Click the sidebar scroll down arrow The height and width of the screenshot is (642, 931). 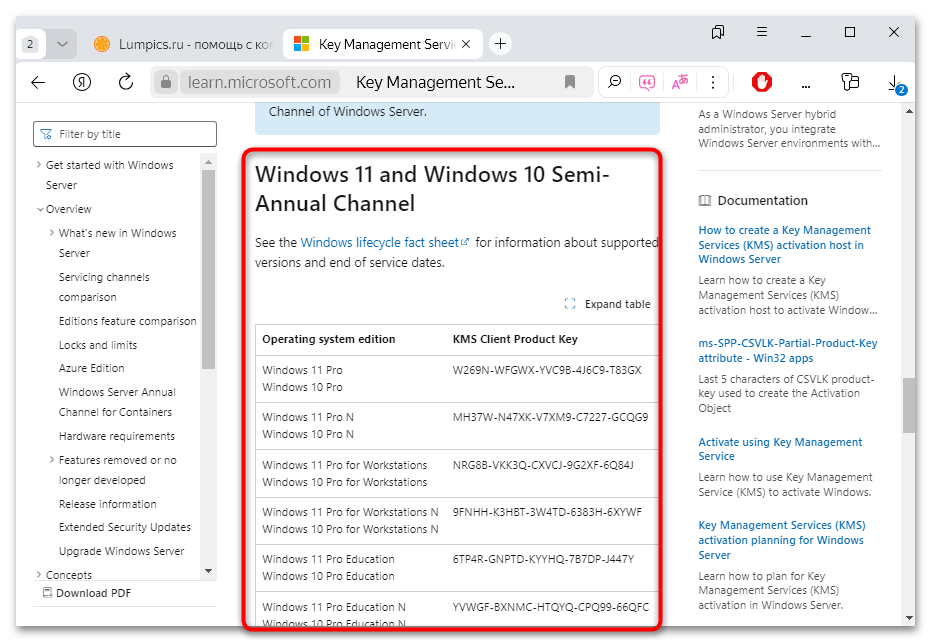point(208,571)
